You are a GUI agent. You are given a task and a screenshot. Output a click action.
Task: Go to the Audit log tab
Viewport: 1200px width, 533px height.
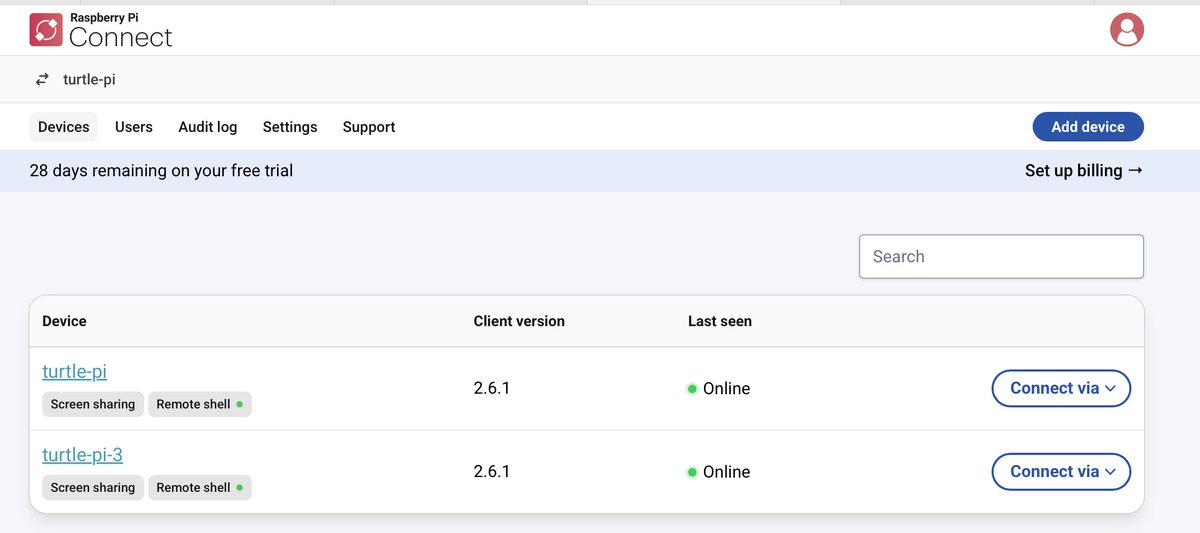(208, 127)
